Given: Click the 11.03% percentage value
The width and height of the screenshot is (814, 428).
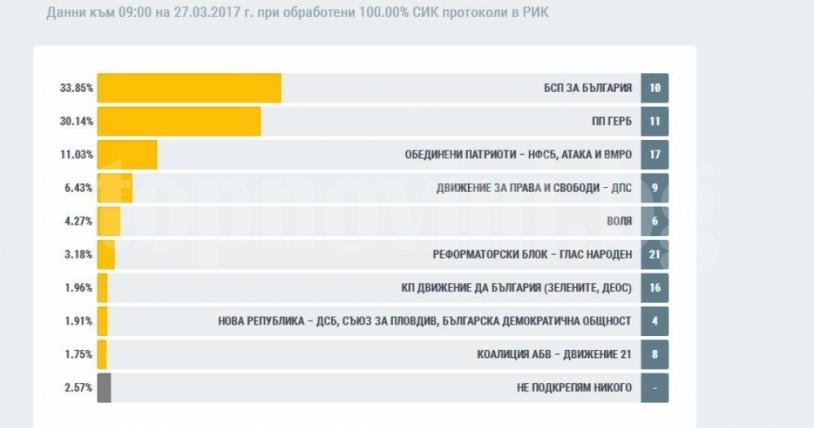Looking at the screenshot, I should pos(77,155).
